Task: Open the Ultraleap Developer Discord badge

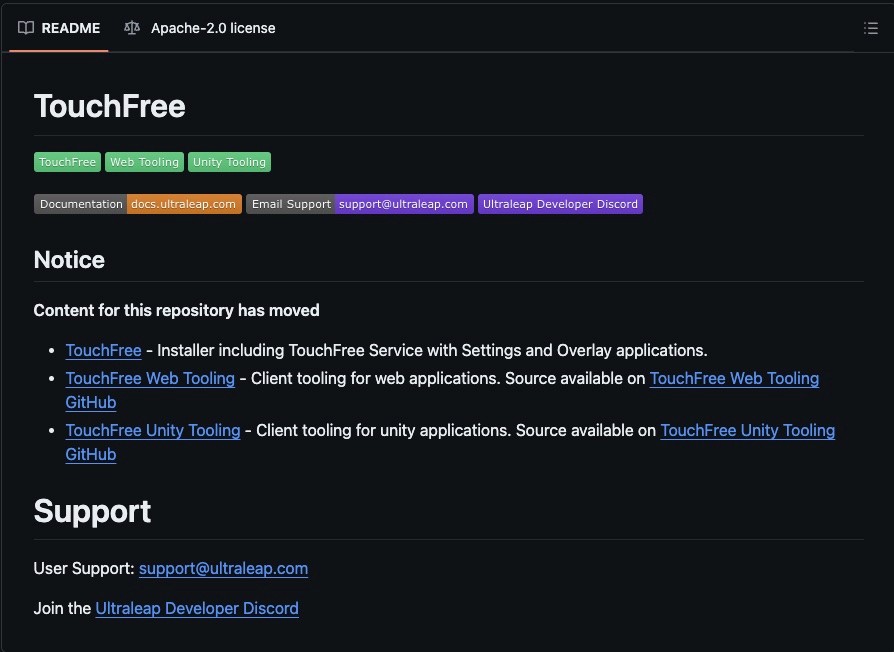Action: 560,204
